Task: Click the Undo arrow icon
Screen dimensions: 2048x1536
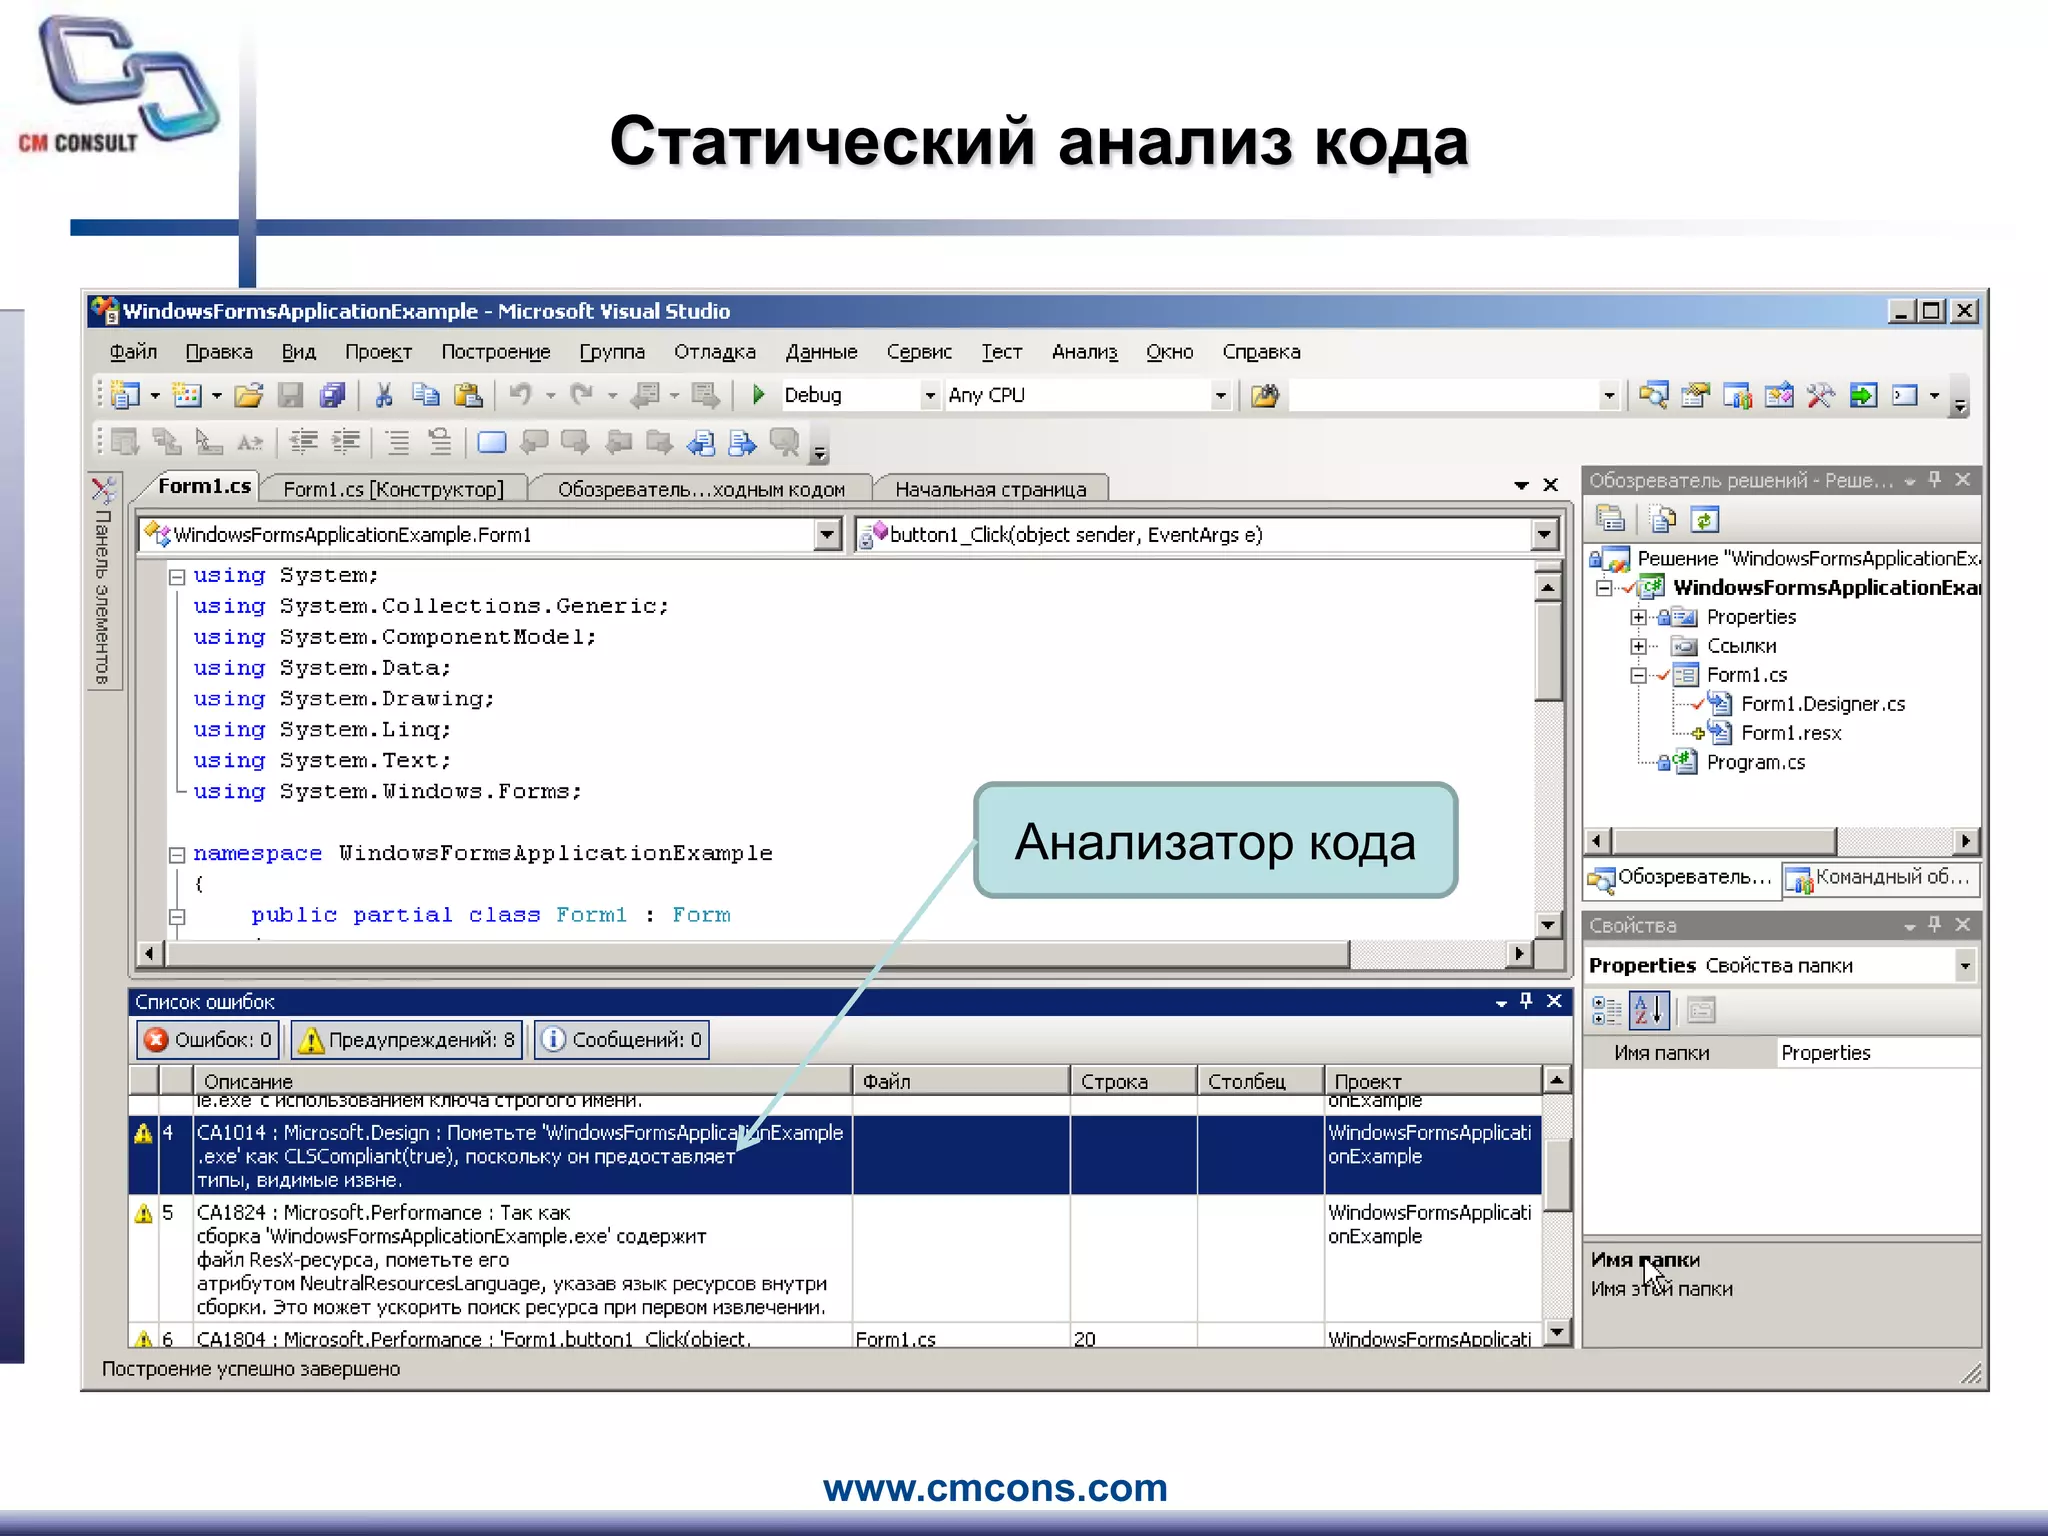Action: 521,395
